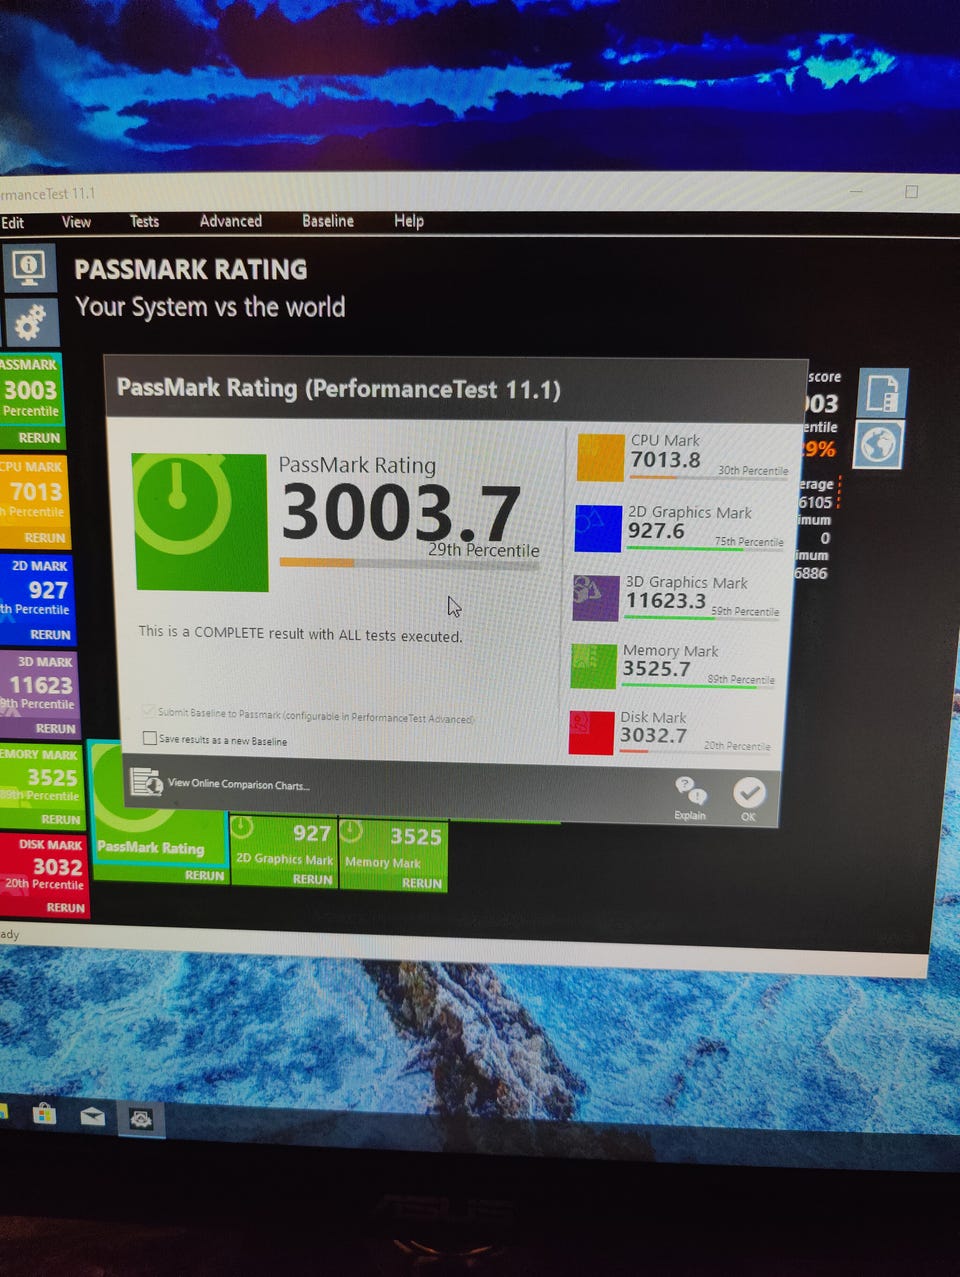Open the Edit menu

coord(13,223)
